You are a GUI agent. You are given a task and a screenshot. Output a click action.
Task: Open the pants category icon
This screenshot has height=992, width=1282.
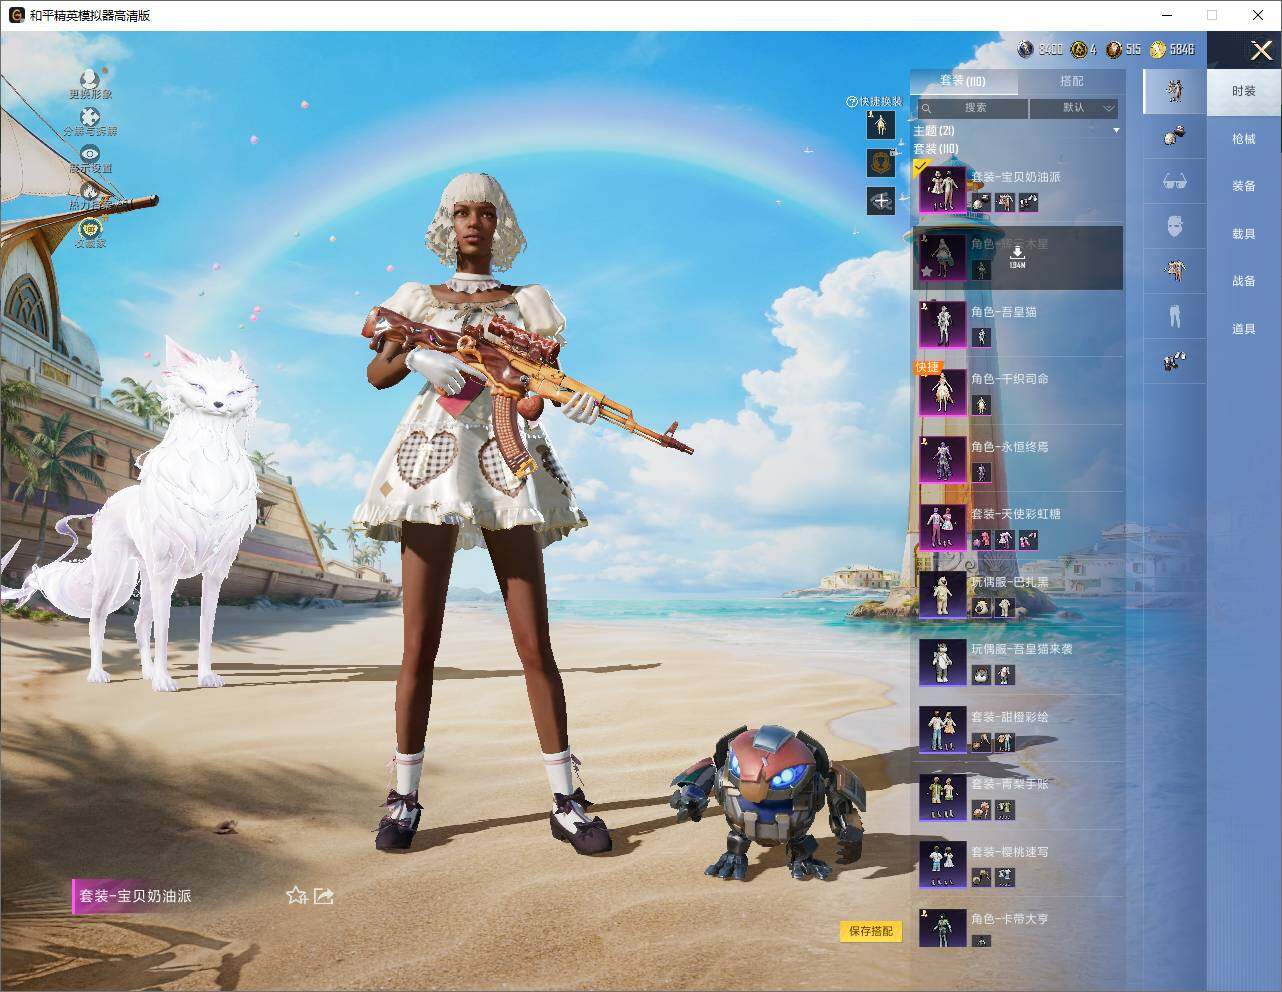pos(1175,316)
